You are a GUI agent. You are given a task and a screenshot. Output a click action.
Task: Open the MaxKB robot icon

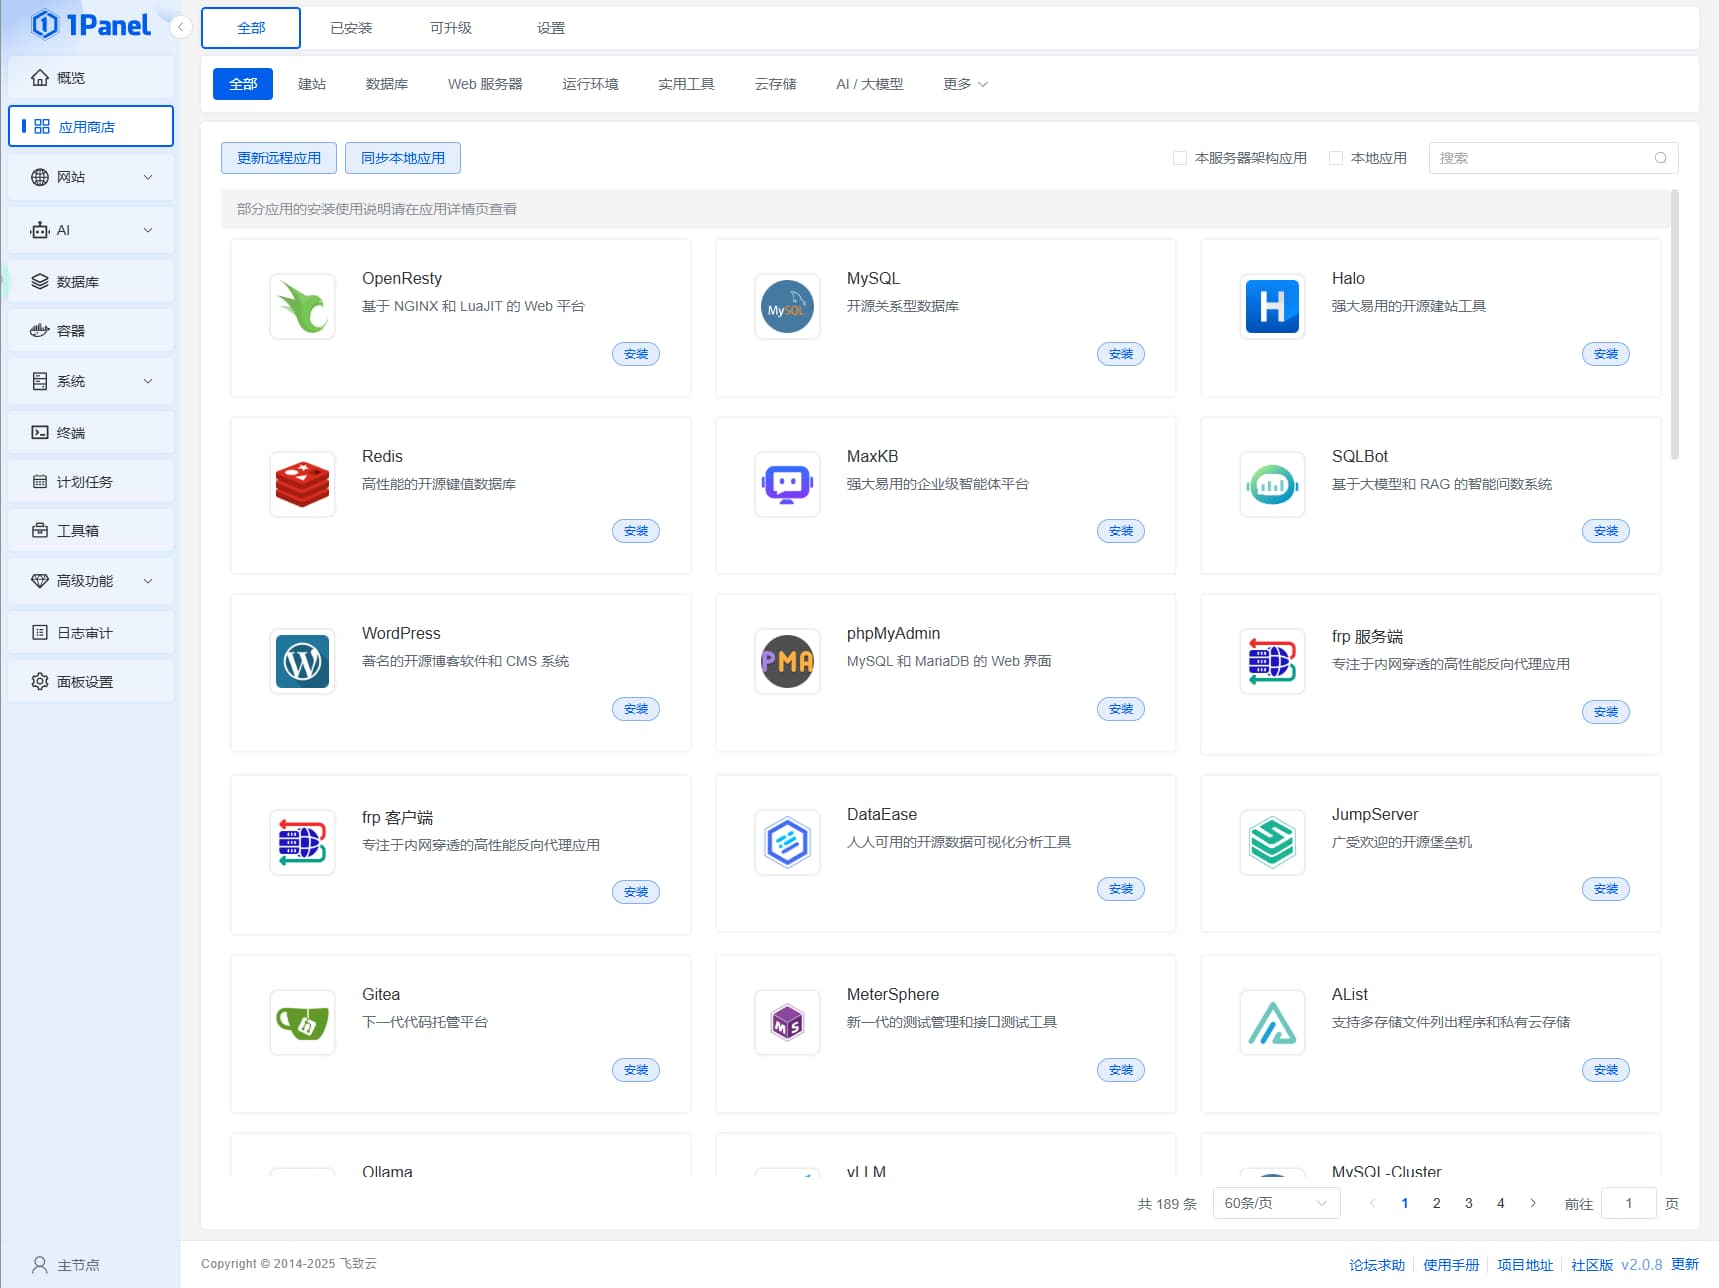(x=787, y=484)
